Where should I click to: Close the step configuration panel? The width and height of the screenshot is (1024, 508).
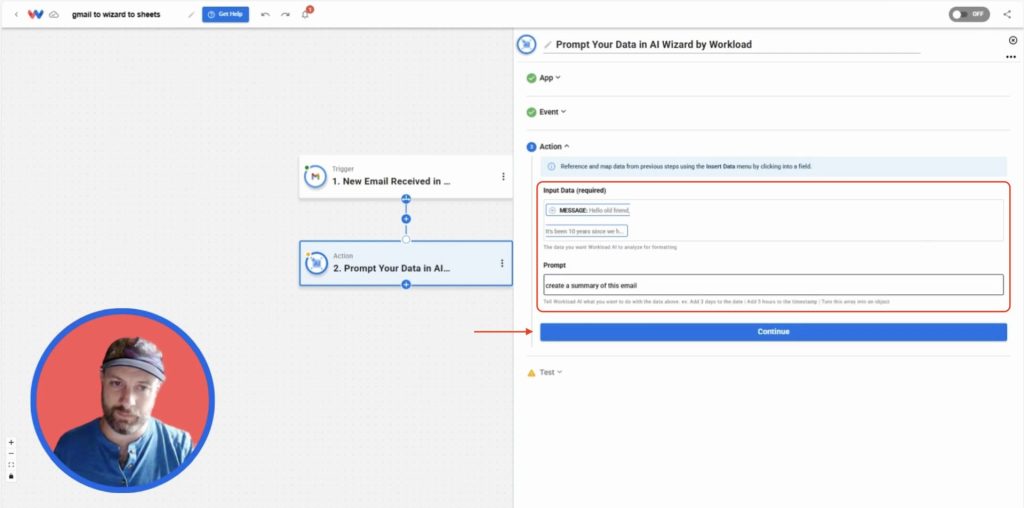(x=1013, y=40)
